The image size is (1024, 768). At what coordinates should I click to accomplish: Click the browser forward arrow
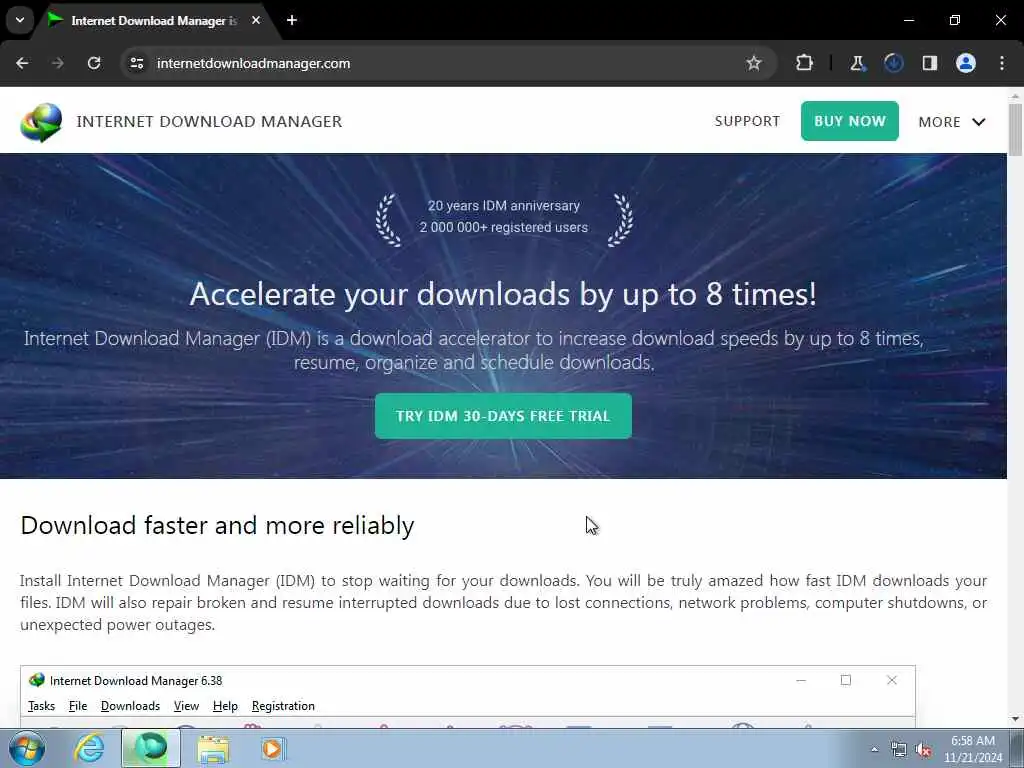click(58, 63)
